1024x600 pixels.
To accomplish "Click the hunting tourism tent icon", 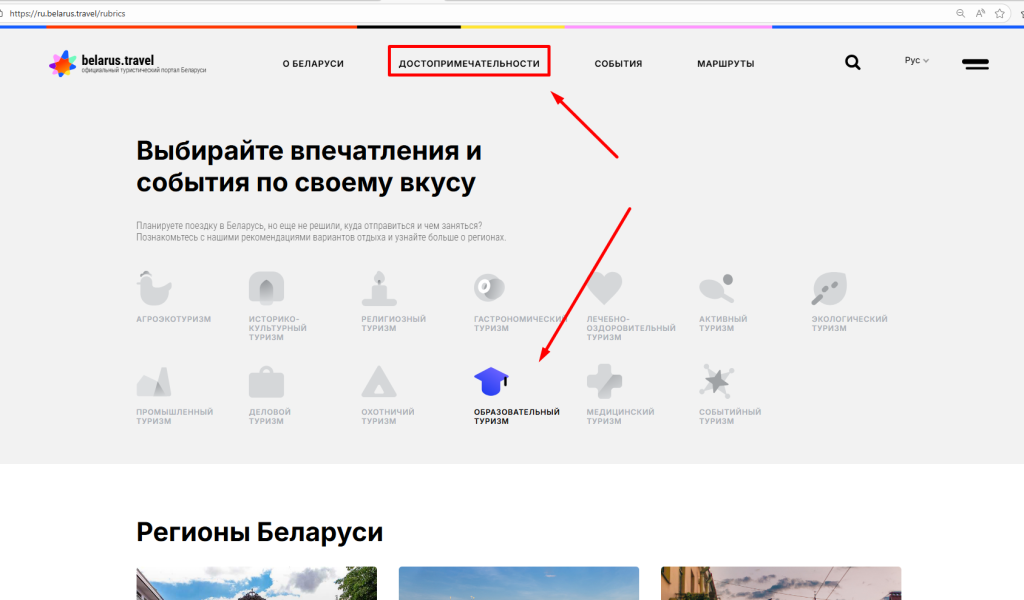I will [x=379, y=381].
